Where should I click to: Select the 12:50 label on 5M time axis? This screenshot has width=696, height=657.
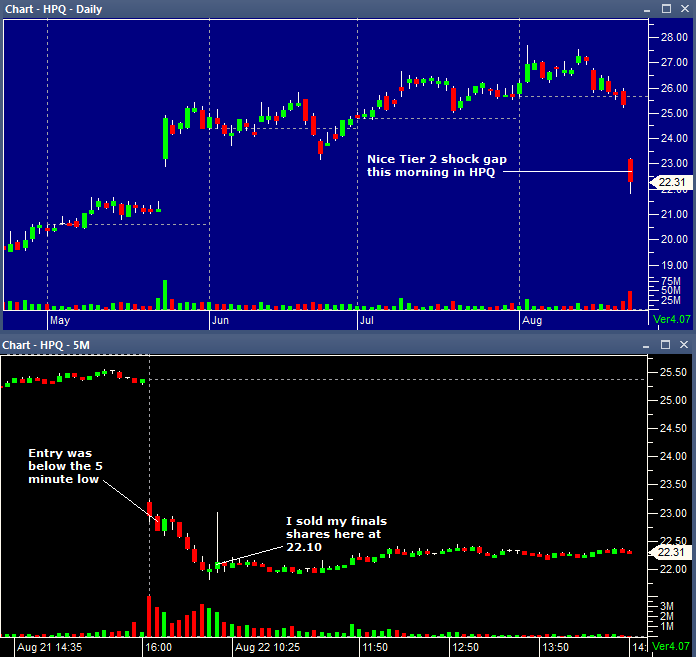[466, 647]
